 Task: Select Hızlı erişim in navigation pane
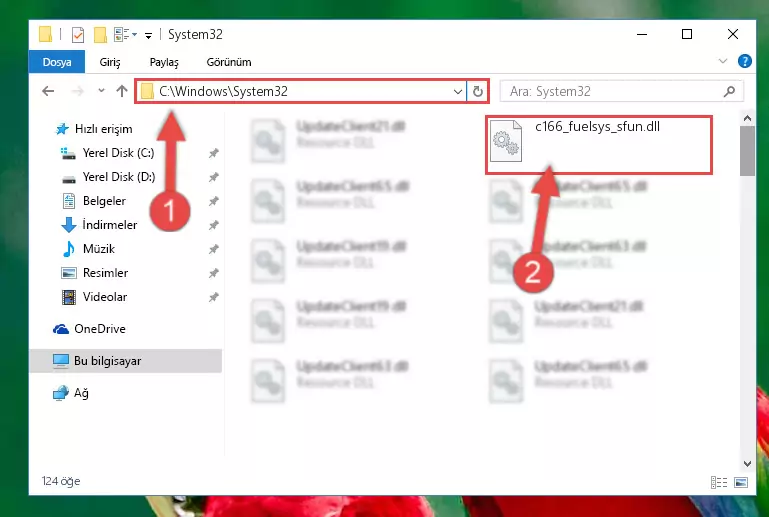94,129
